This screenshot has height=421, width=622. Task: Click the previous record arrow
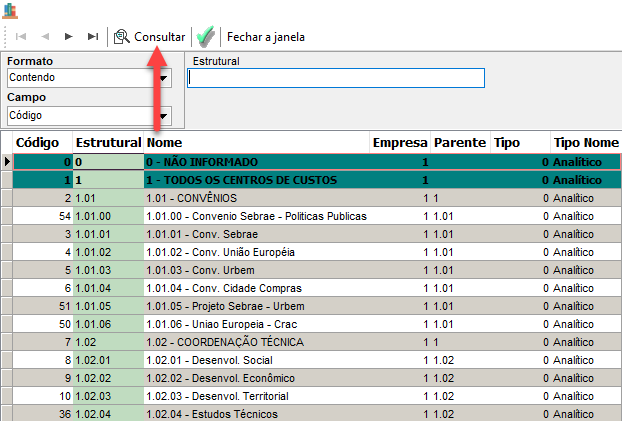(x=44, y=37)
